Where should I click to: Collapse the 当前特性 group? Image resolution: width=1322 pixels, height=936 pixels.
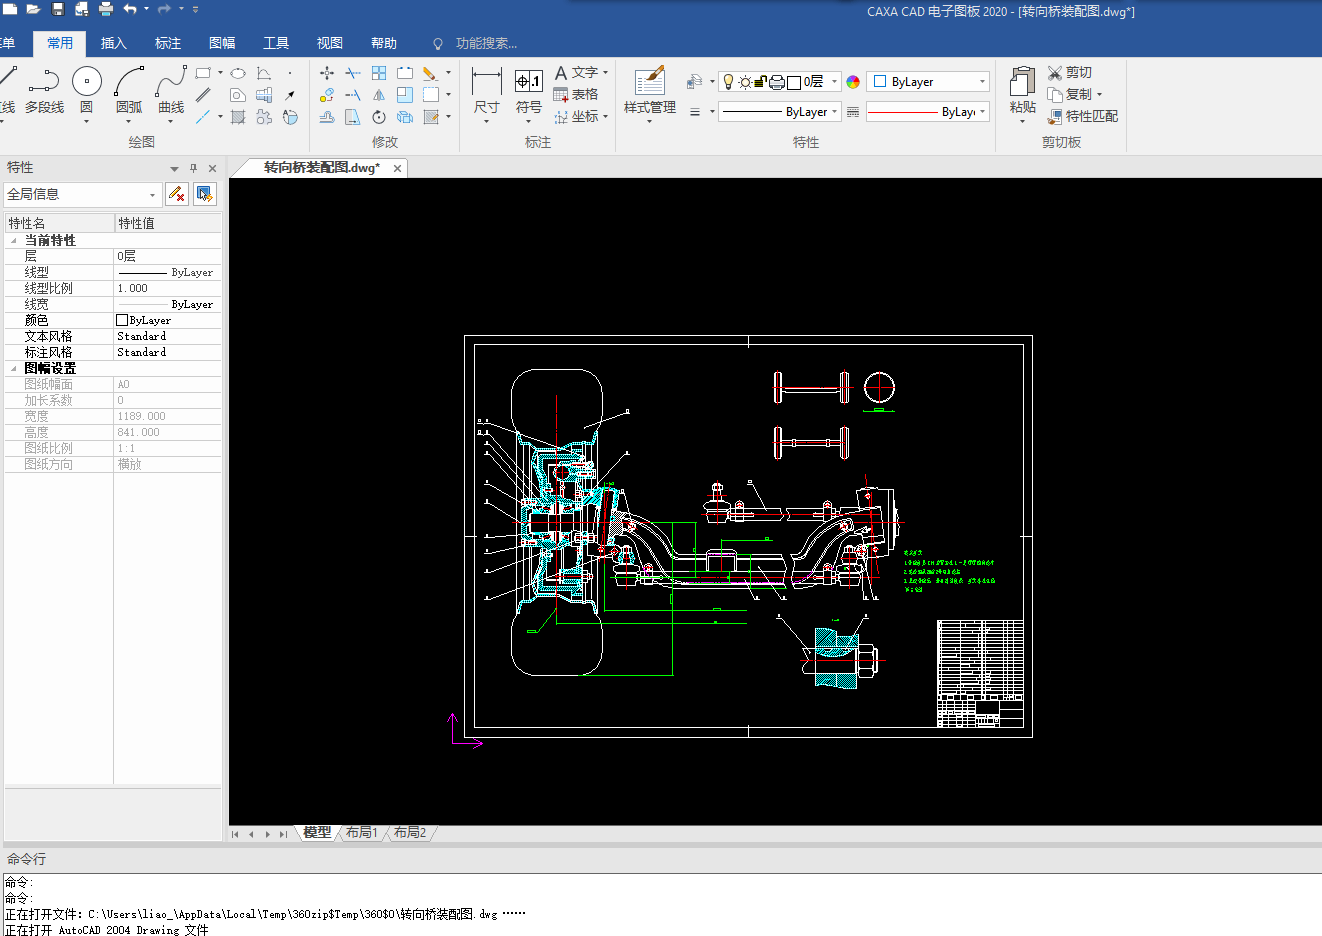coord(13,240)
